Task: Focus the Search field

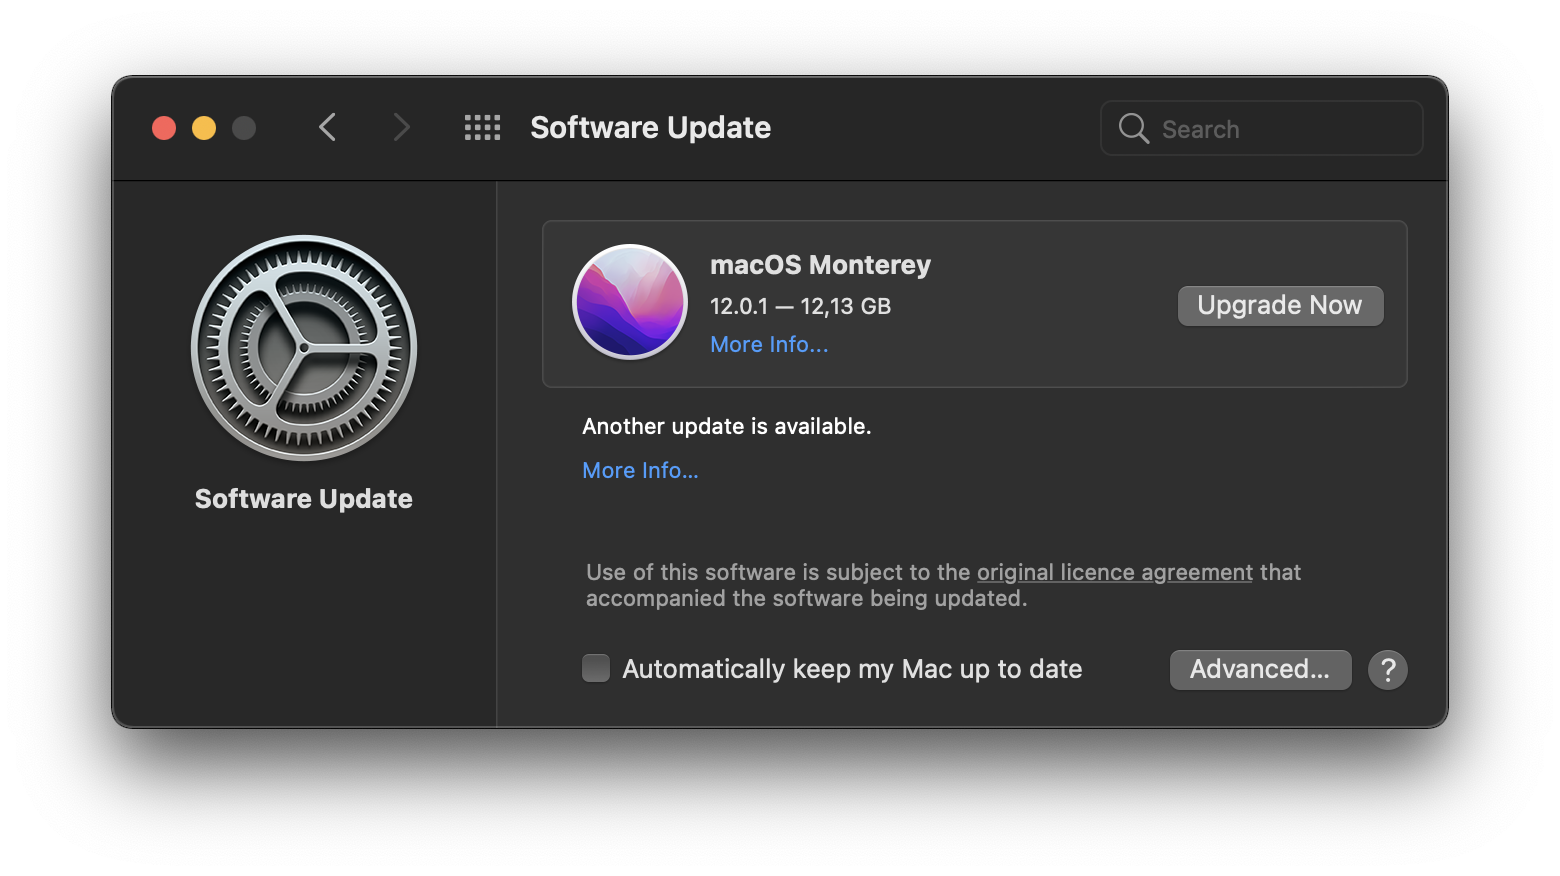Action: click(1262, 128)
